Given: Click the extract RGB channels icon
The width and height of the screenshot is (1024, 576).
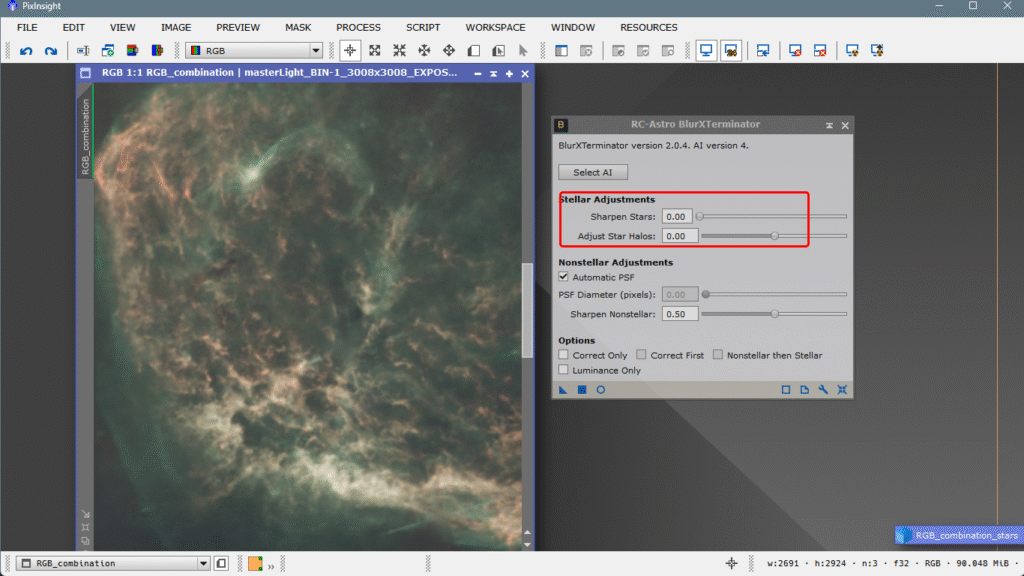Looking at the screenshot, I should pos(133,51).
